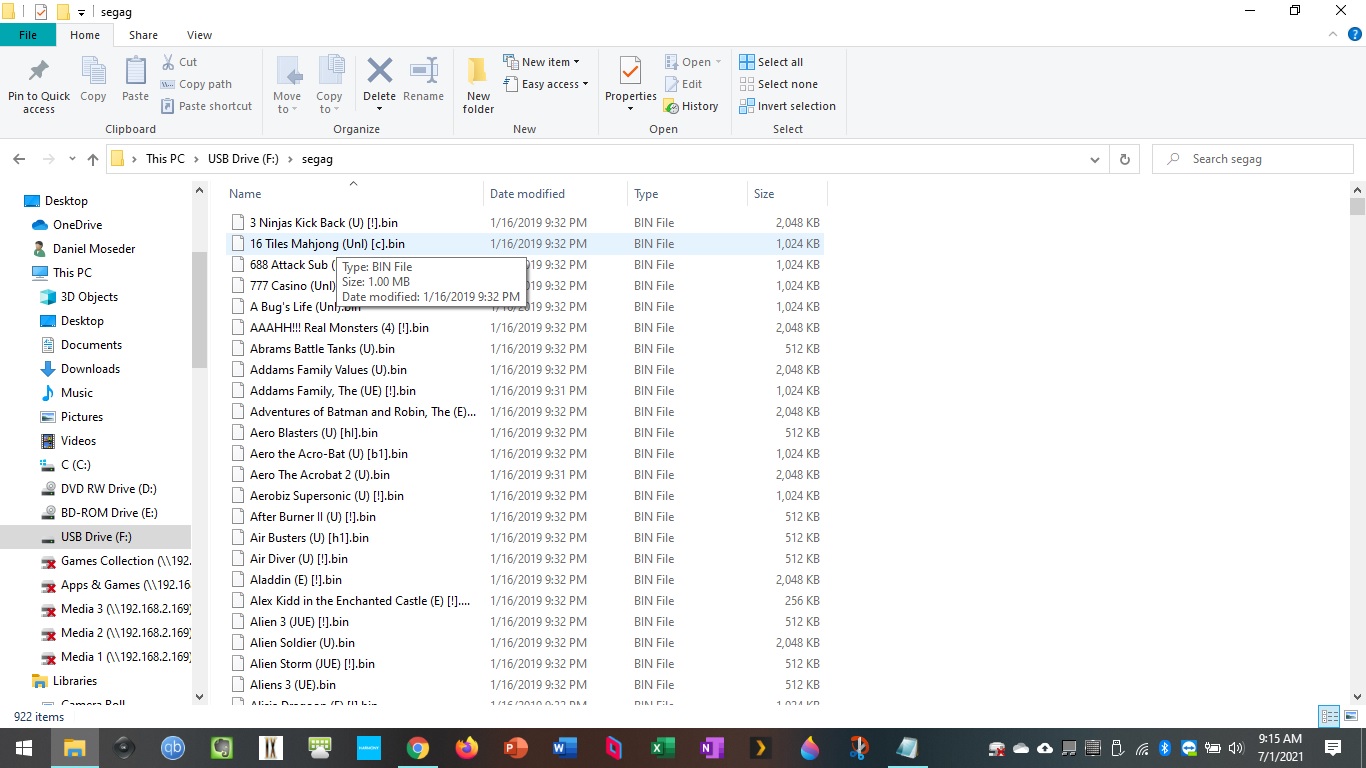Select DVD RW Drive (D:) in navigation pane

click(108, 489)
